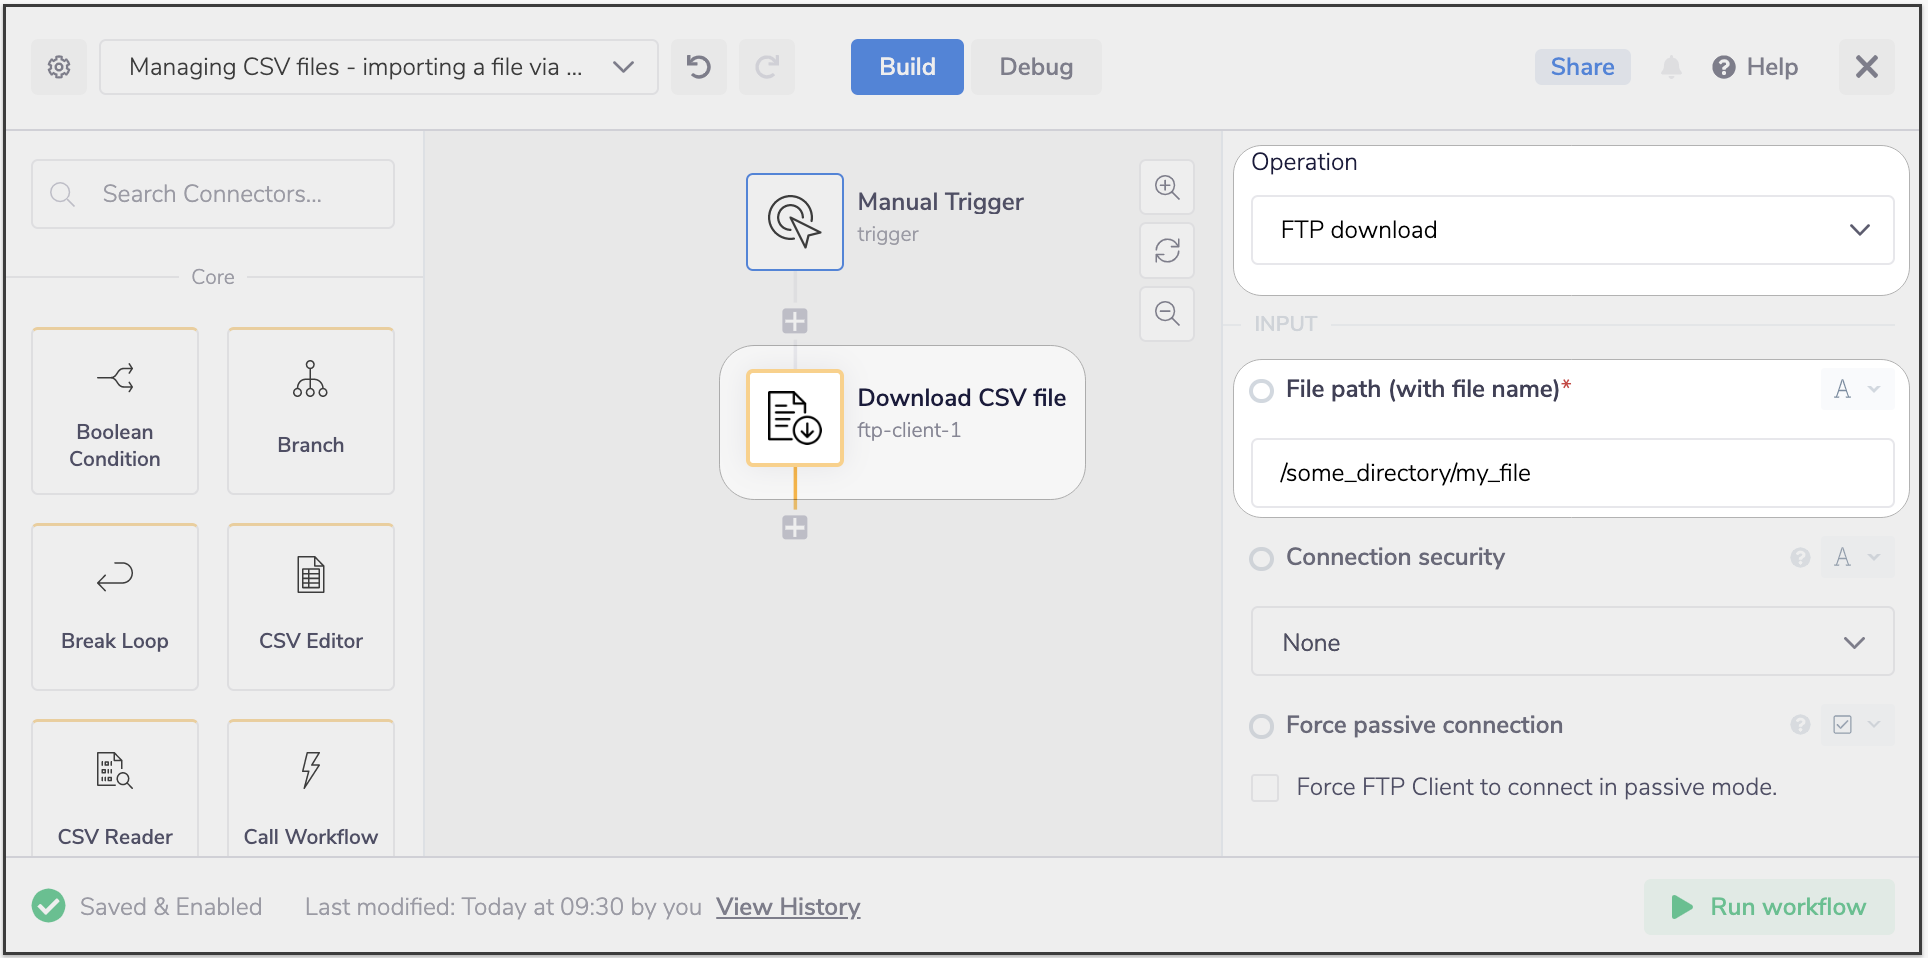This screenshot has width=1928, height=958.
Task: Zoom out on the workflow canvas
Action: (x=1167, y=314)
